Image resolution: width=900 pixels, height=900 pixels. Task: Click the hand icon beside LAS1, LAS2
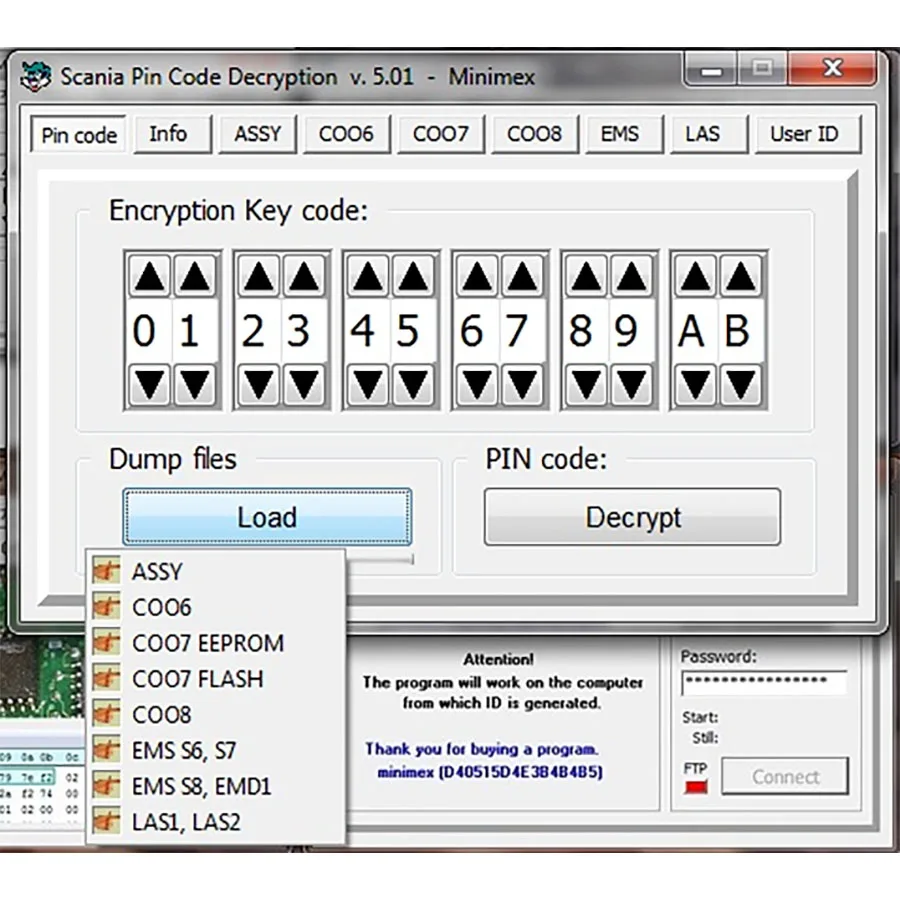pyautogui.click(x=106, y=821)
